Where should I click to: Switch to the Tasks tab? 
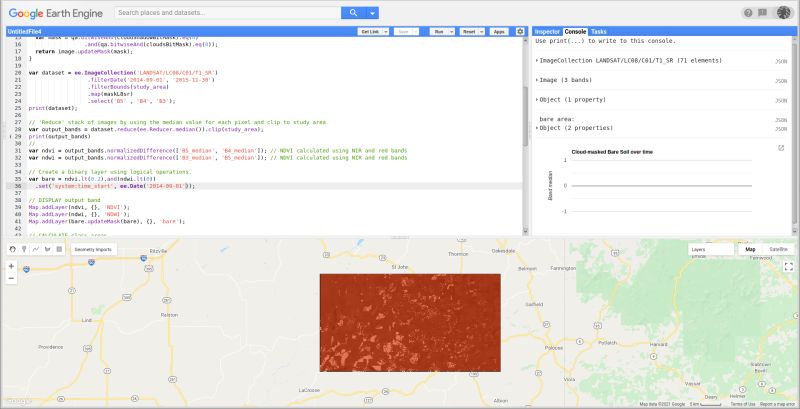click(x=598, y=32)
